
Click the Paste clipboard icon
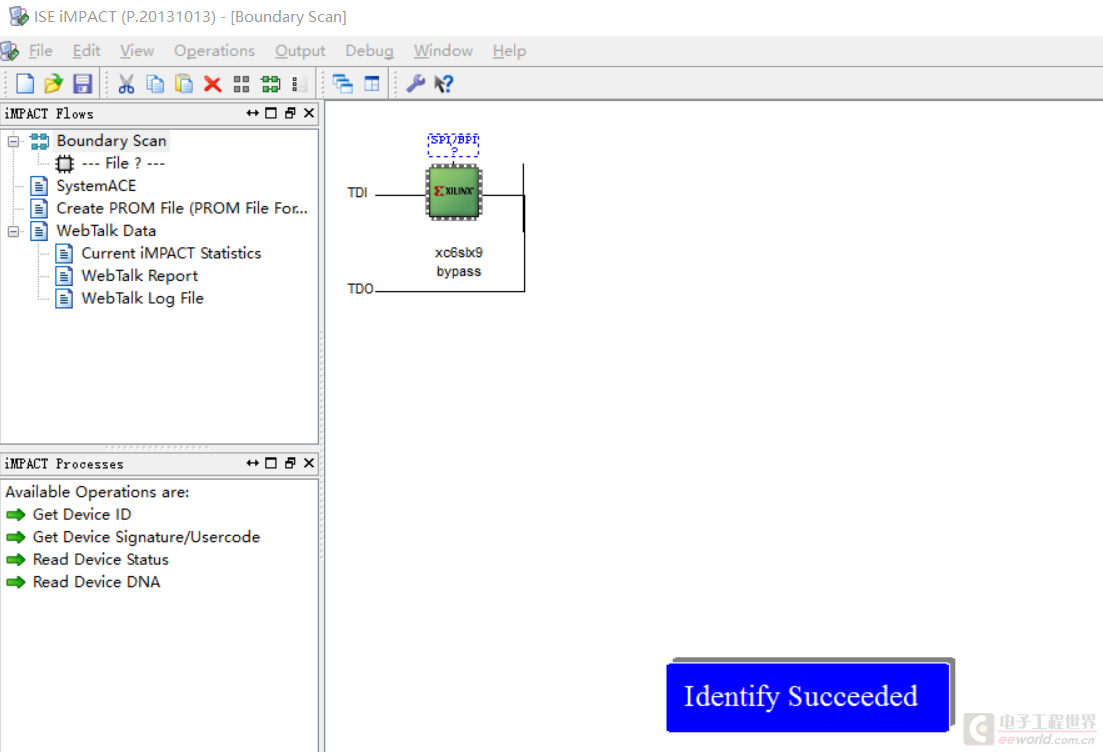184,84
